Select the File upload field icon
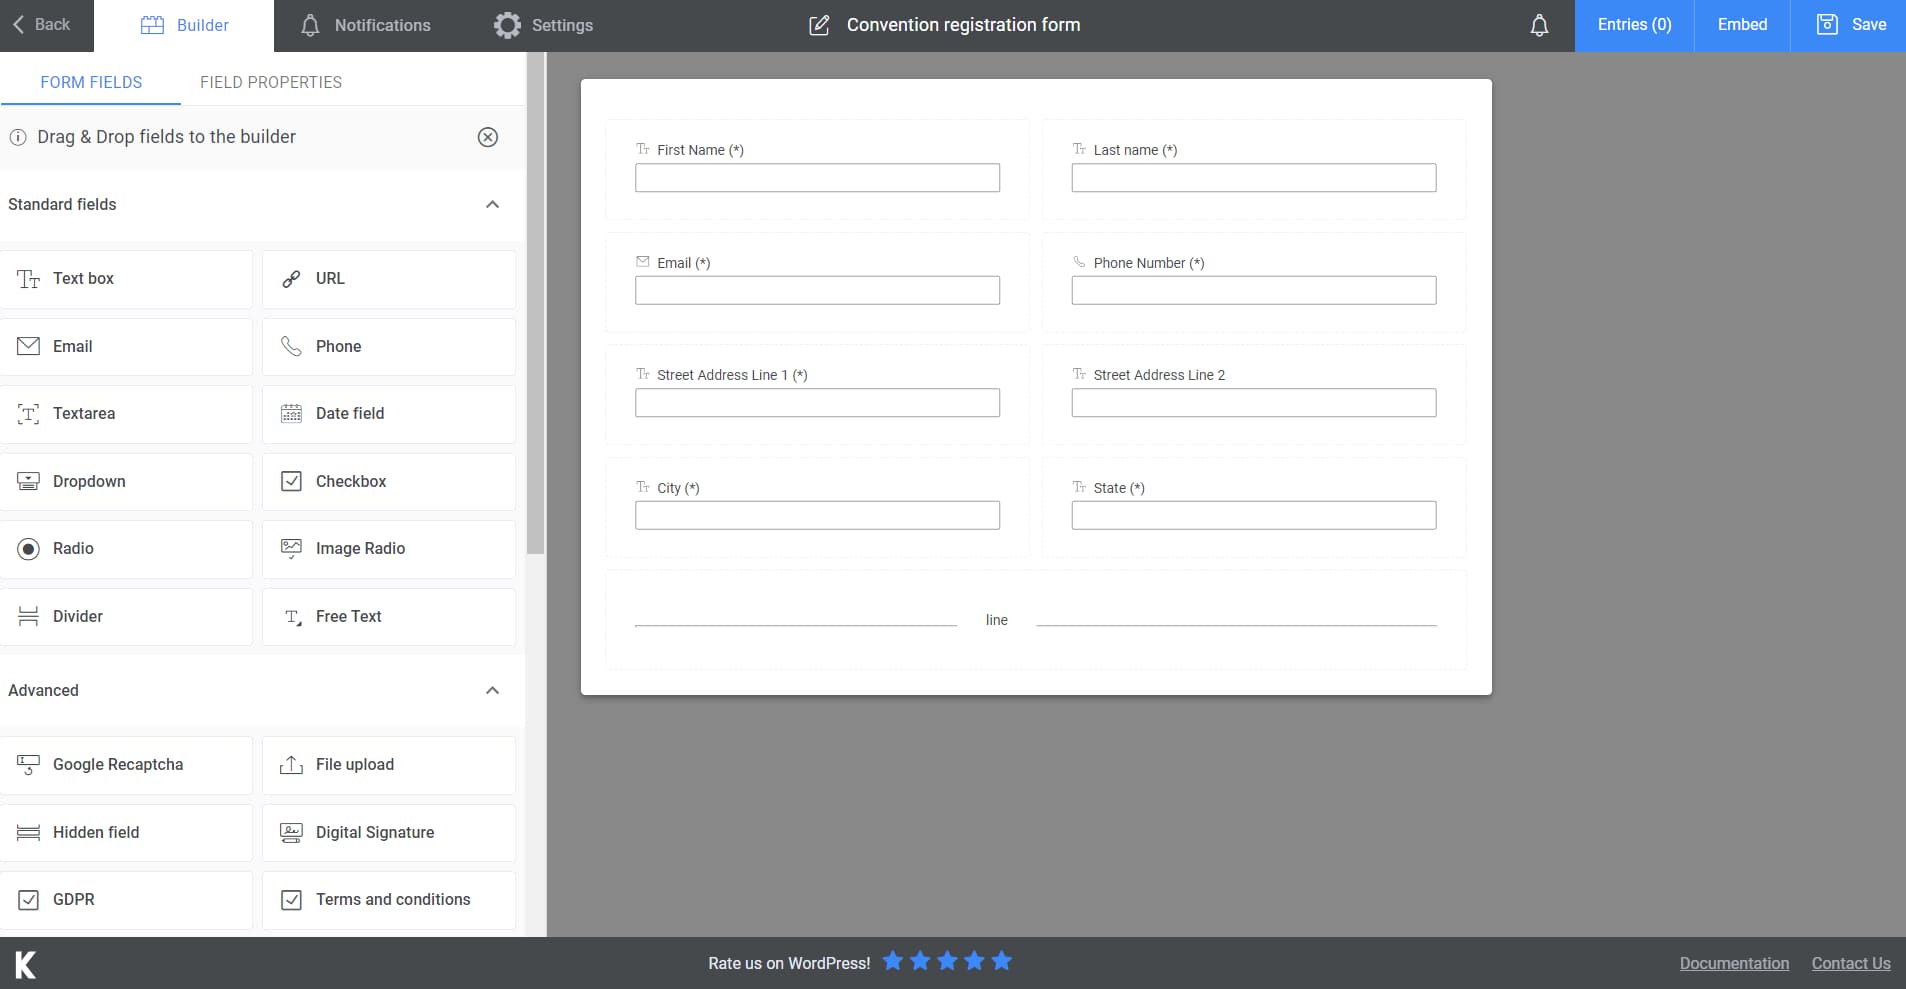Image resolution: width=1906 pixels, height=989 pixels. click(x=291, y=764)
